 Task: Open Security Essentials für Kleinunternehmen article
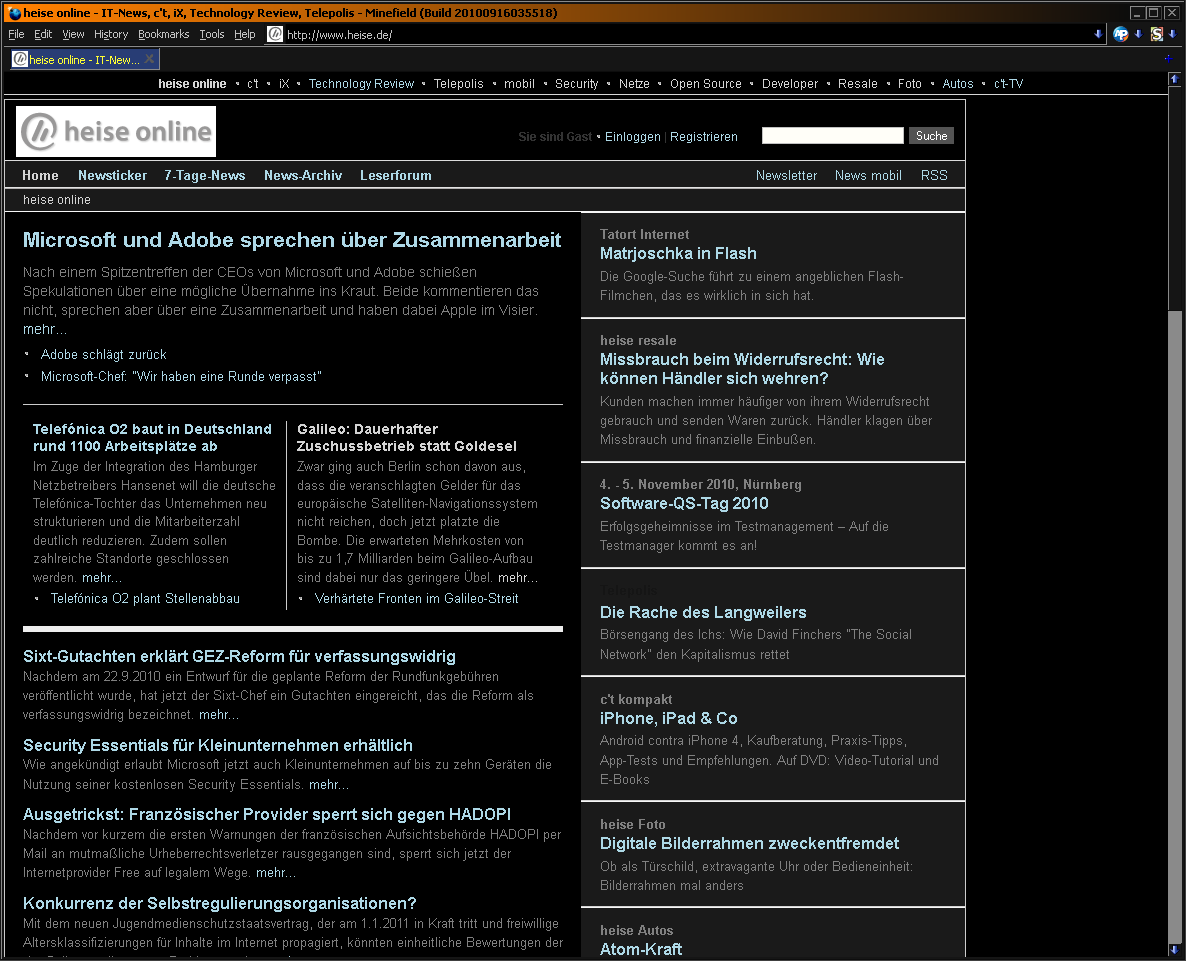point(218,746)
